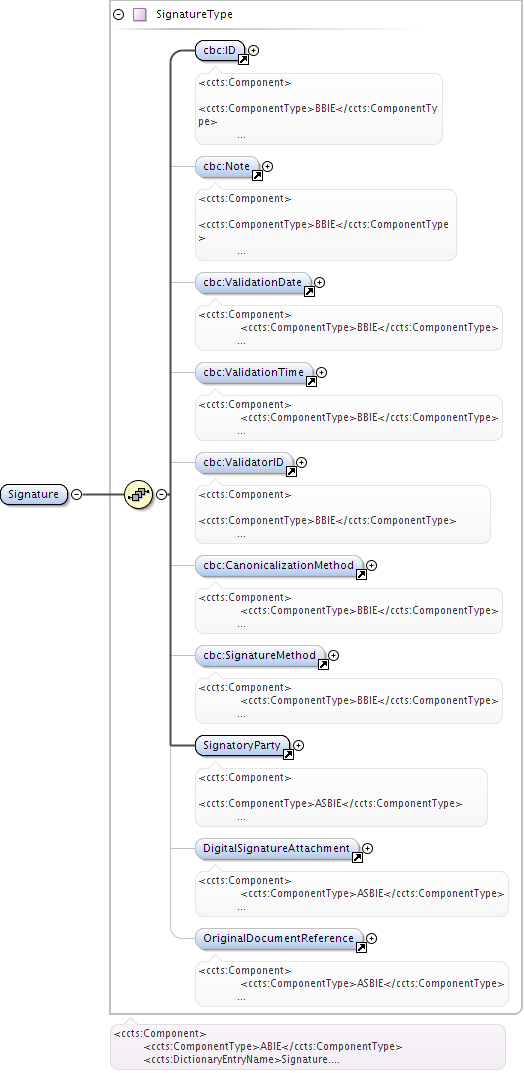The image size is (524, 1073).
Task: Expand the cbc:ID element
Action: pos(254,50)
